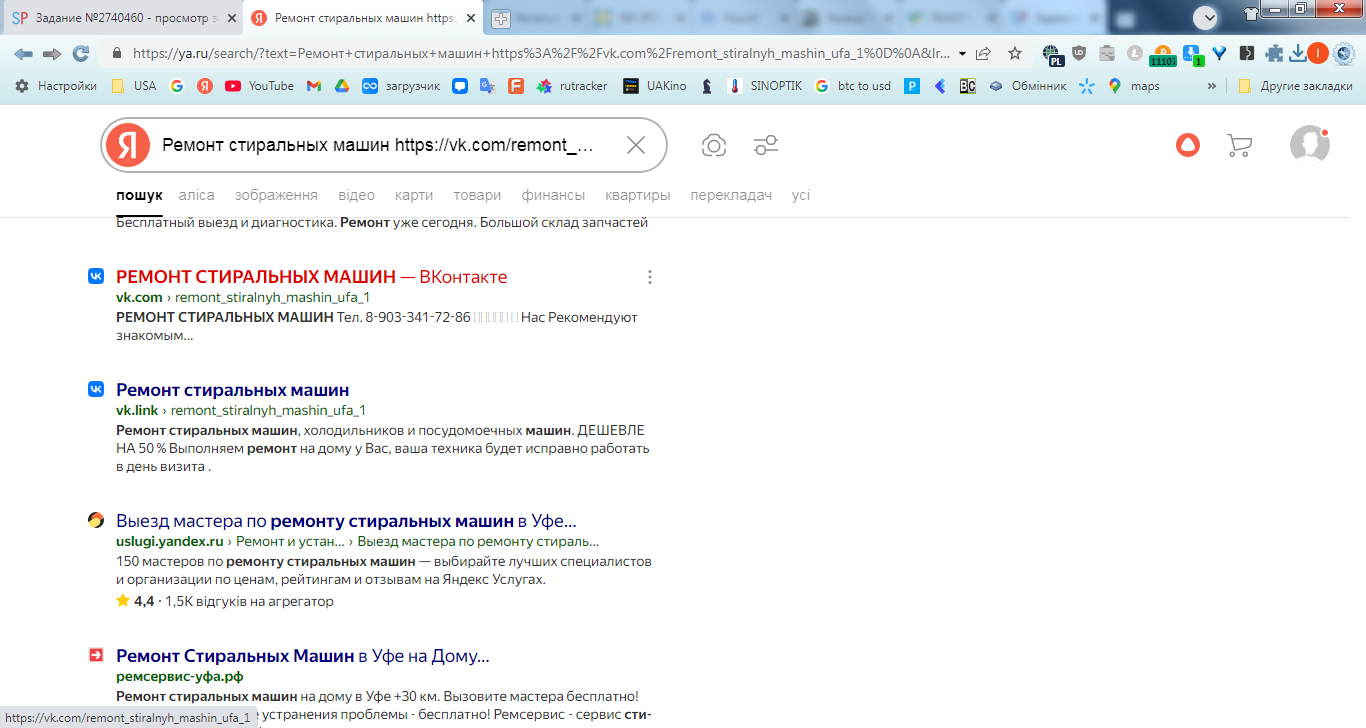The width and height of the screenshot is (1366, 728).
Task: Open the Litecoin price extension
Action: 1135,53
